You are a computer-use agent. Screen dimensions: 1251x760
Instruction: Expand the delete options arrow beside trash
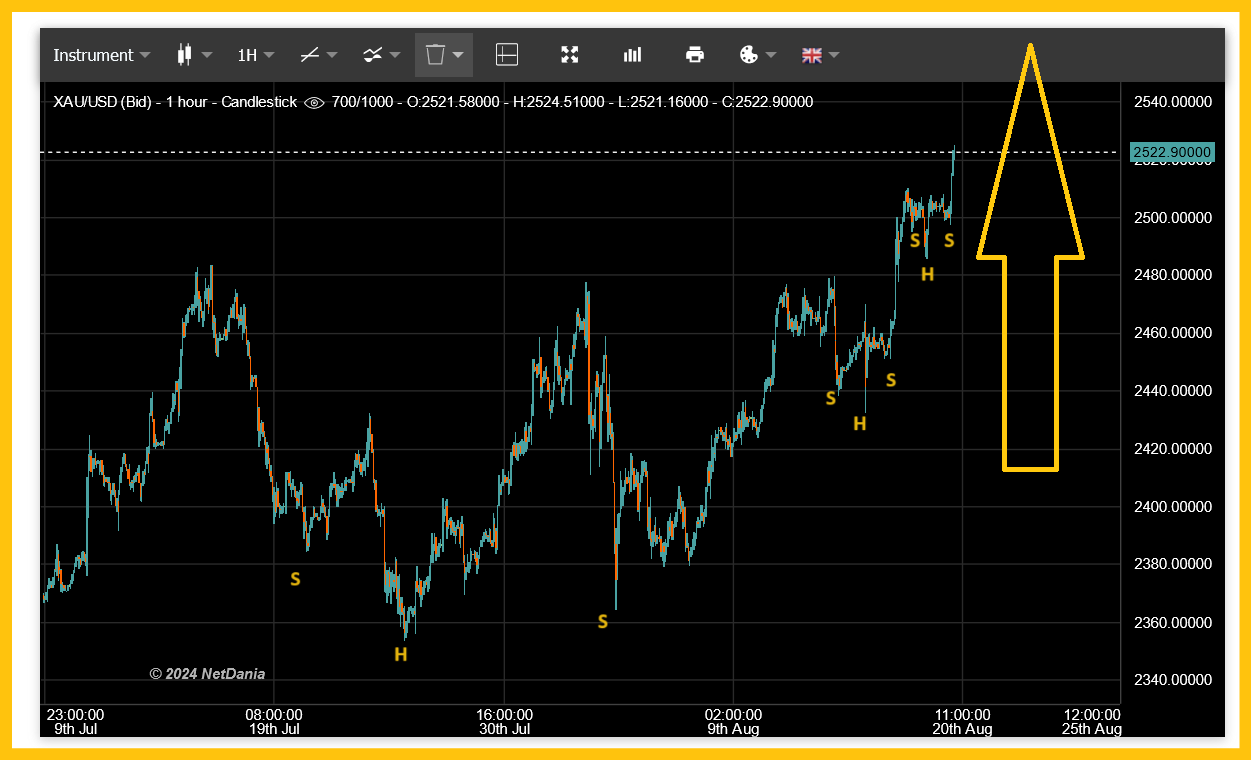(x=459, y=55)
